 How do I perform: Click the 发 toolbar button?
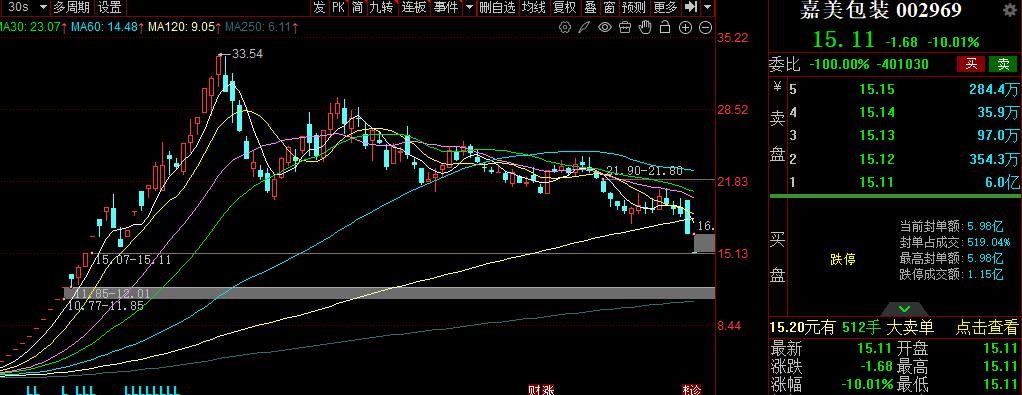click(319, 7)
